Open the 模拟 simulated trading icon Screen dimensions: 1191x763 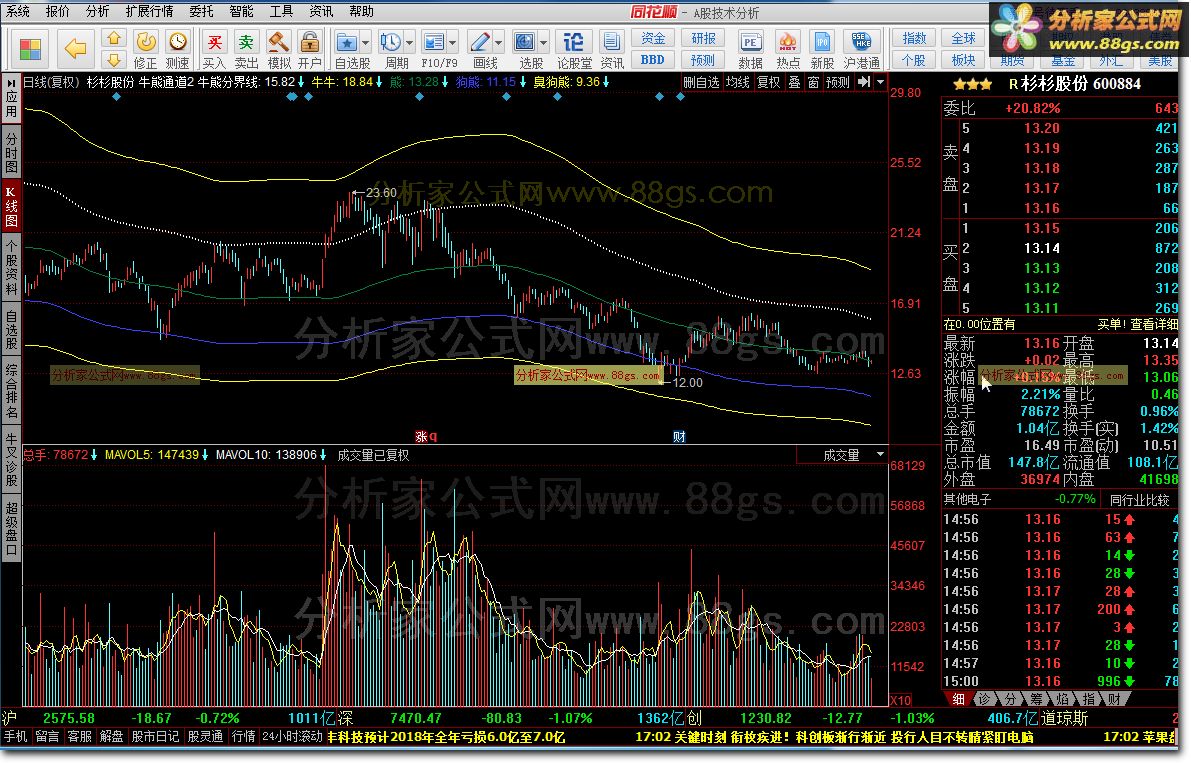click(x=279, y=49)
